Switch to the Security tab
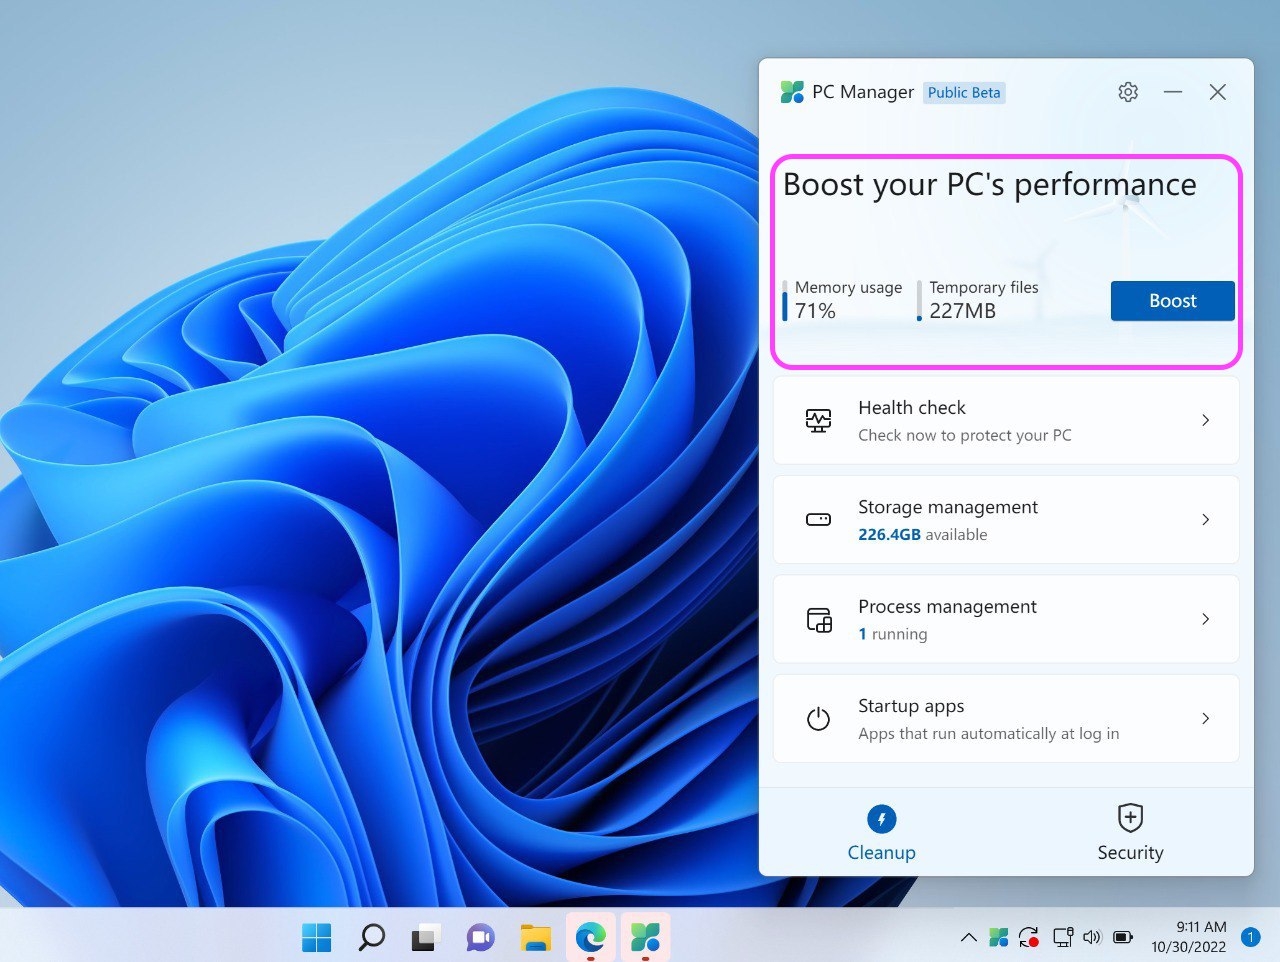Image resolution: width=1280 pixels, height=962 pixels. point(1130,833)
